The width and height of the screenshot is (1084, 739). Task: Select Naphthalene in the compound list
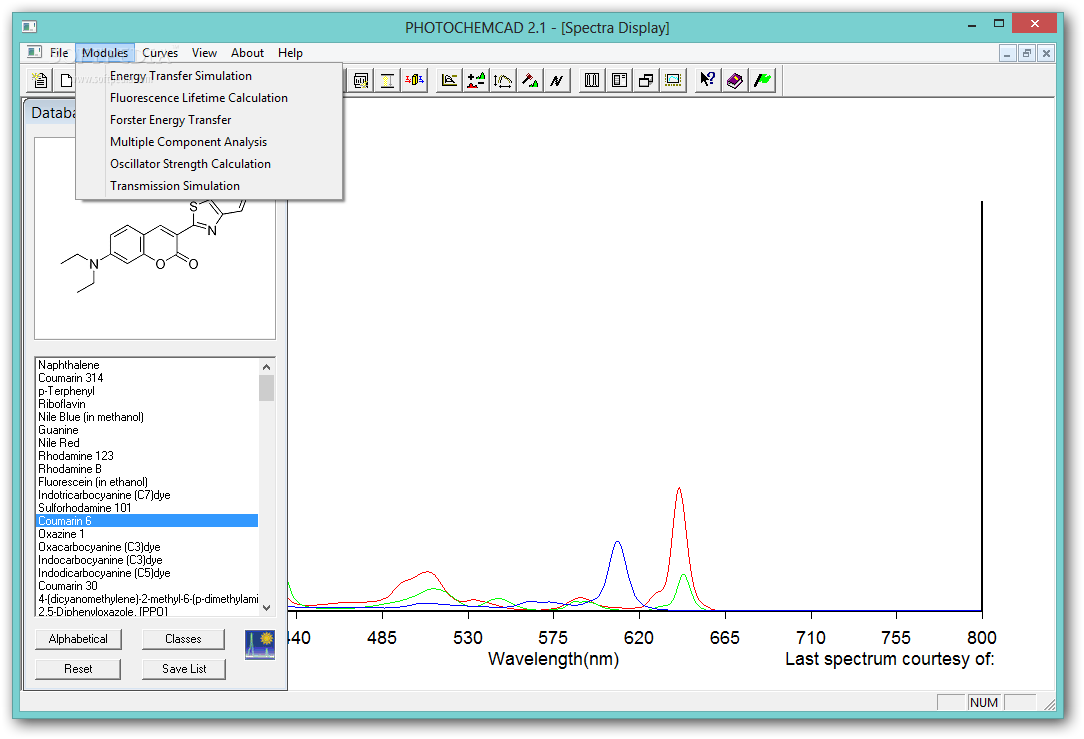tap(147, 365)
